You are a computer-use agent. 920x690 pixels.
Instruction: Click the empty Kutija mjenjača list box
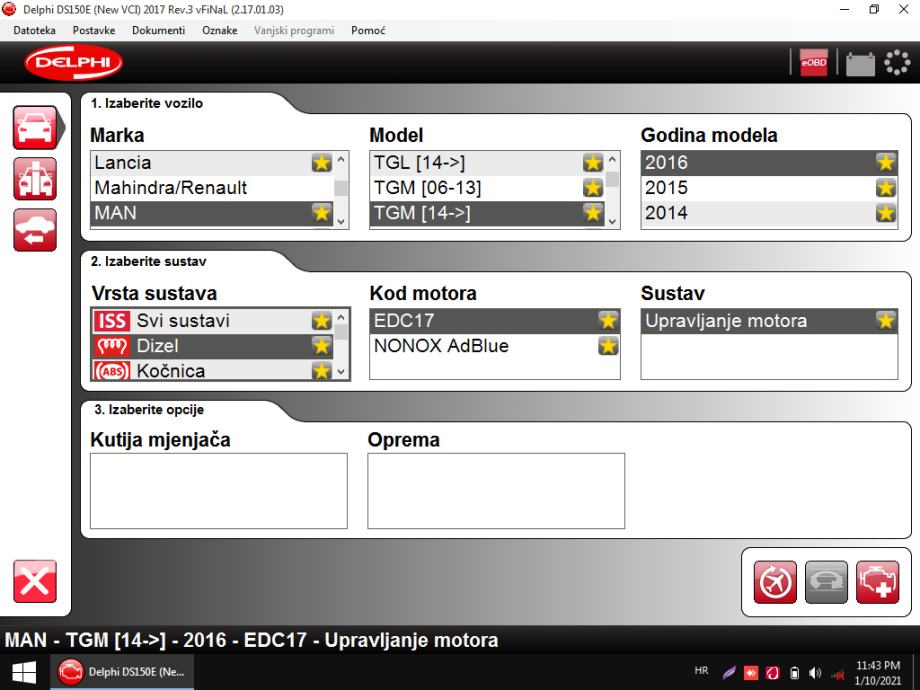click(x=219, y=491)
